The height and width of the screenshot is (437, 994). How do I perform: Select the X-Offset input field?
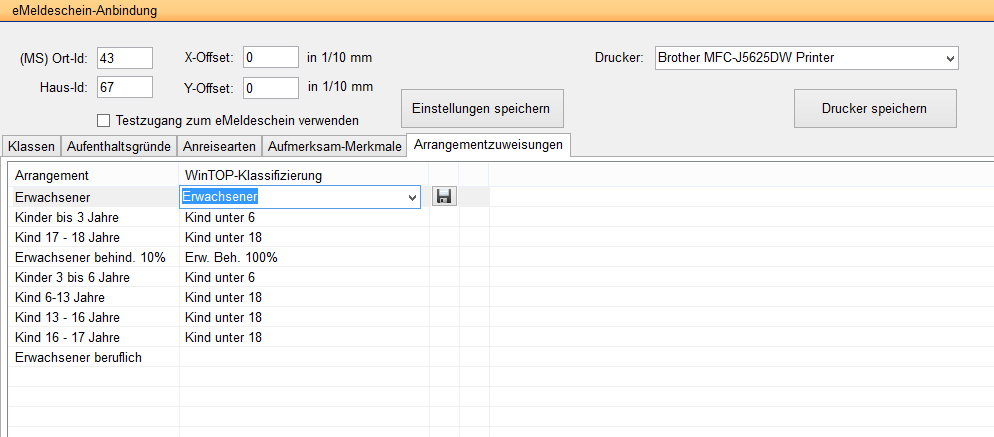tap(270, 58)
